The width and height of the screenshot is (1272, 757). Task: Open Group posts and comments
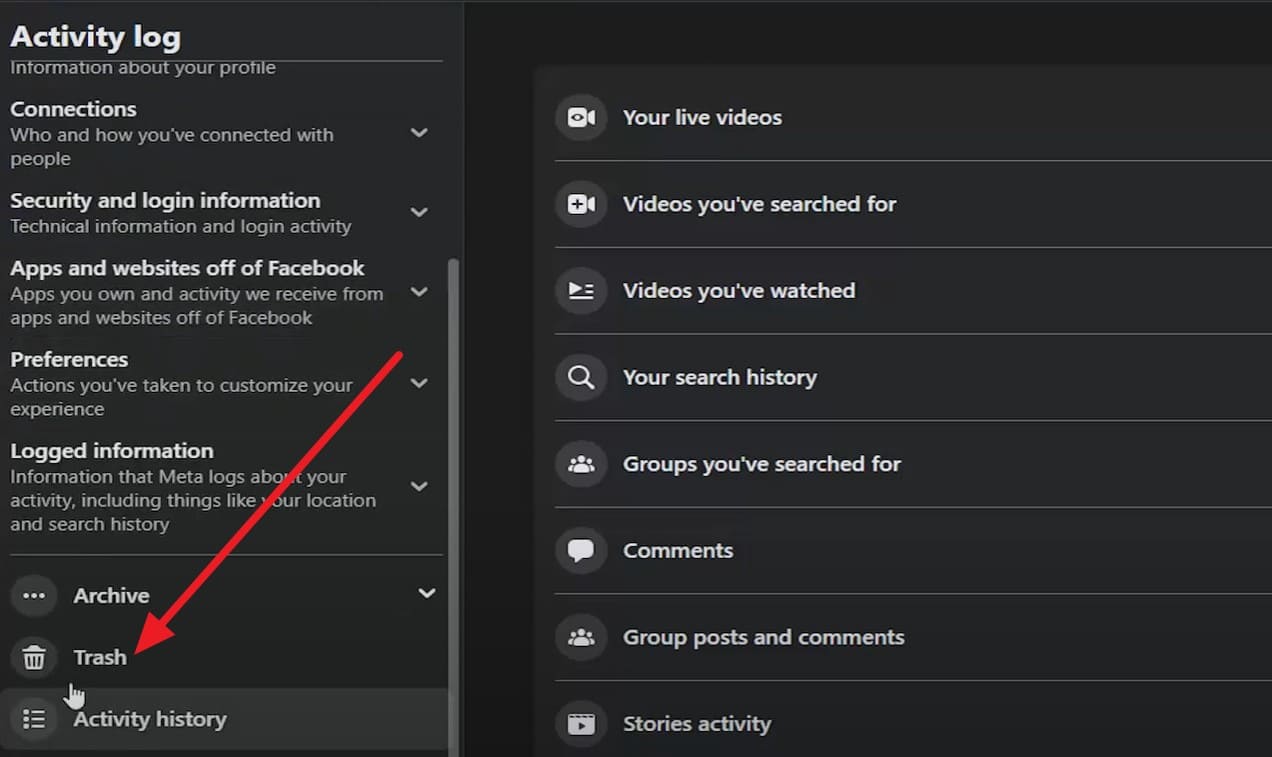click(763, 637)
